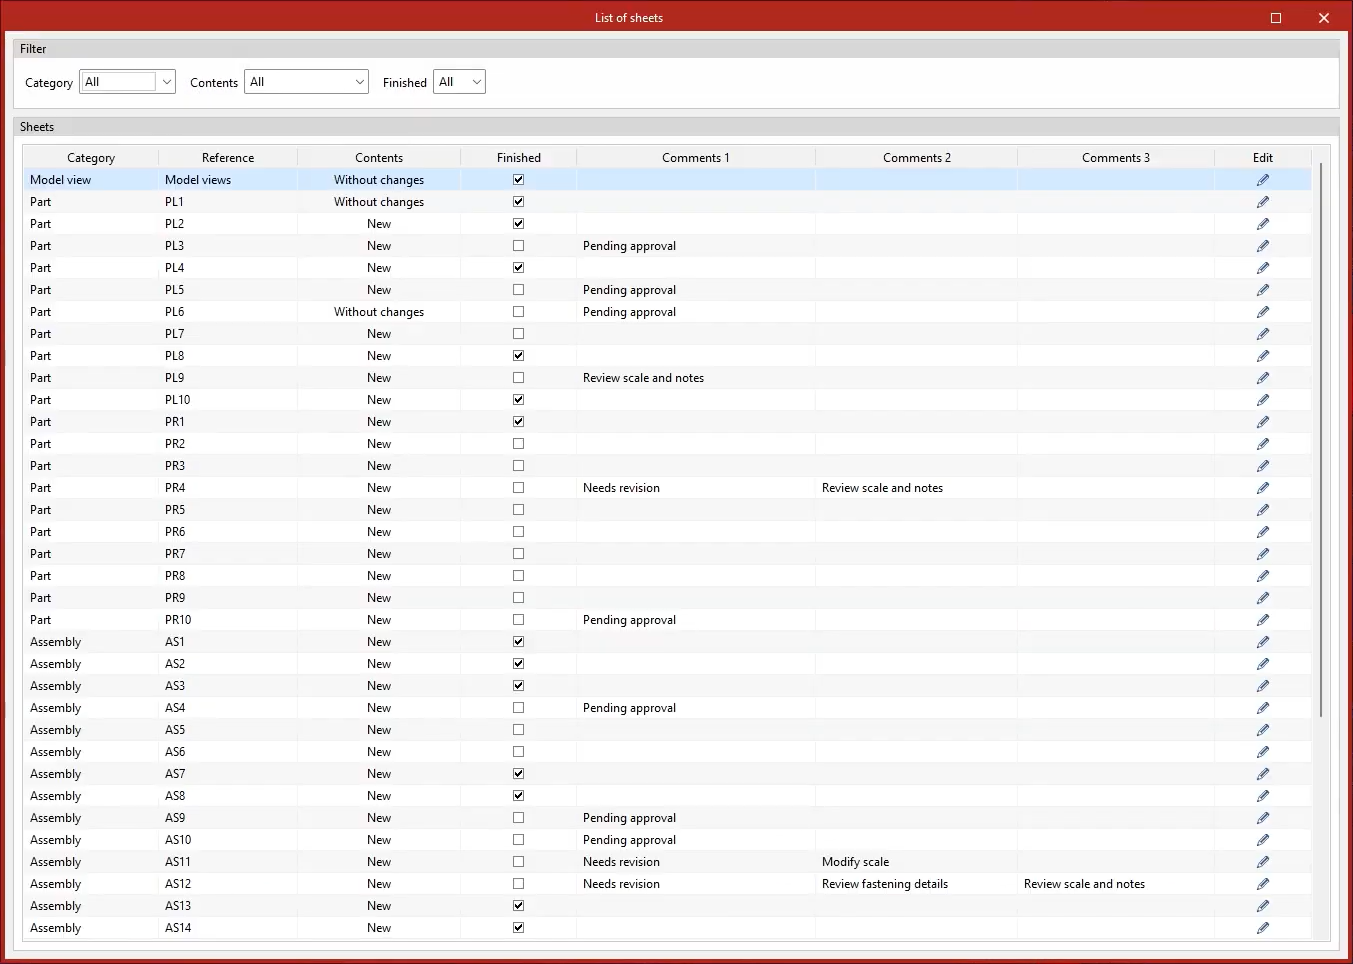Click the Edit column header
The image size is (1353, 964).
[x=1263, y=158]
